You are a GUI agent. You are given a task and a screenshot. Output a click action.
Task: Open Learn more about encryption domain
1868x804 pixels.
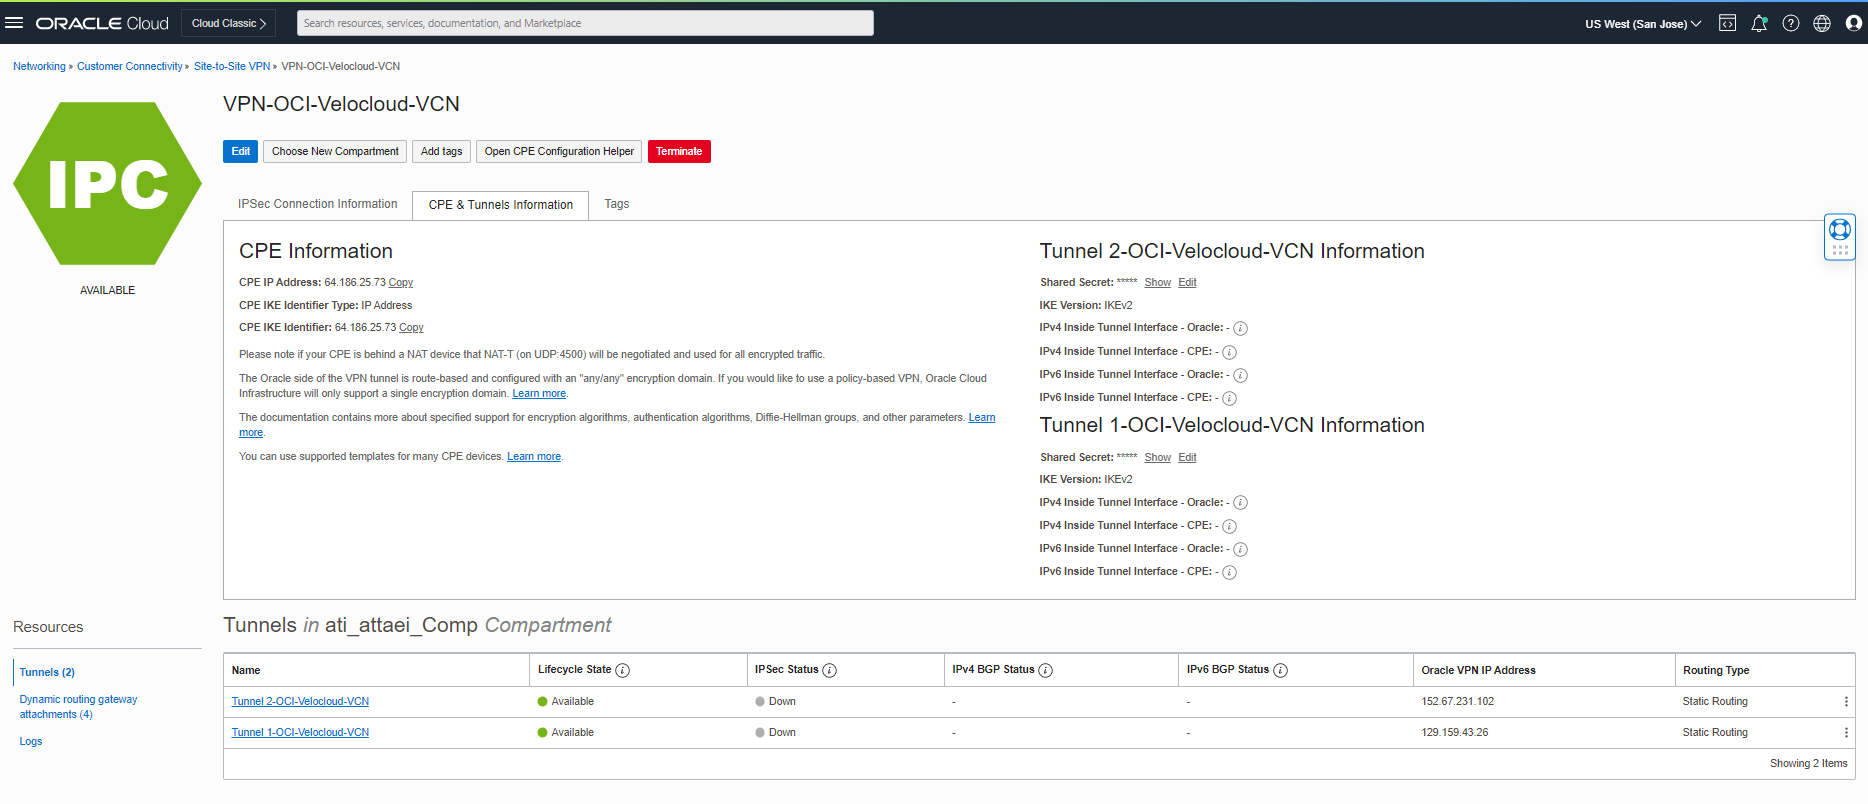539,394
